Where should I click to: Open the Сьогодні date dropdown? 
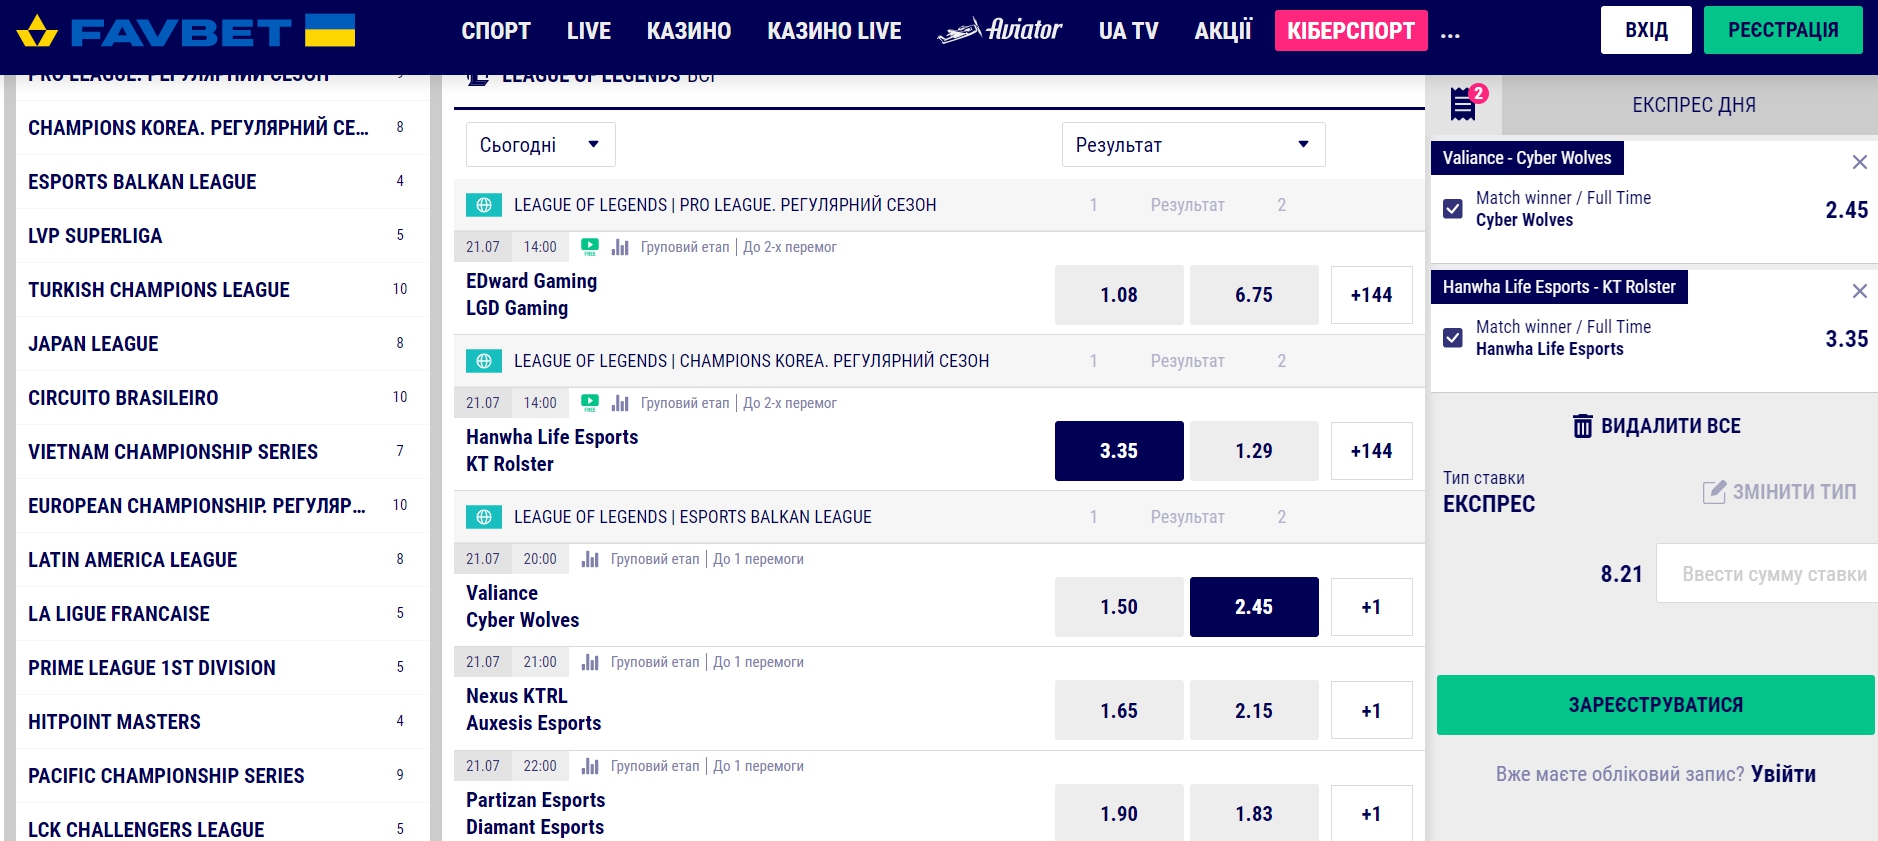tap(540, 145)
